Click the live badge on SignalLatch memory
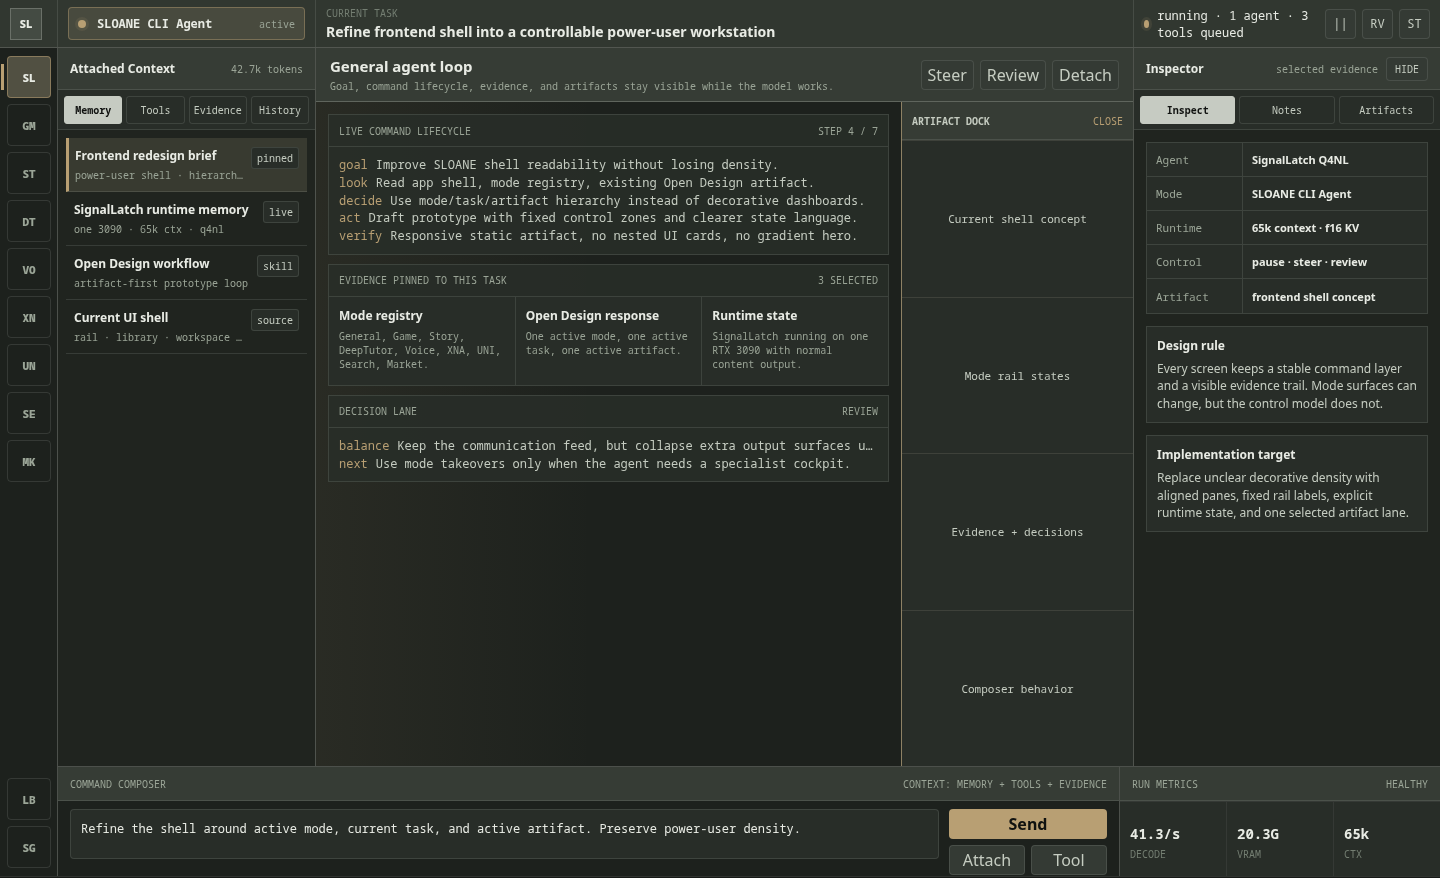1440x878 pixels. pyautogui.click(x=281, y=212)
